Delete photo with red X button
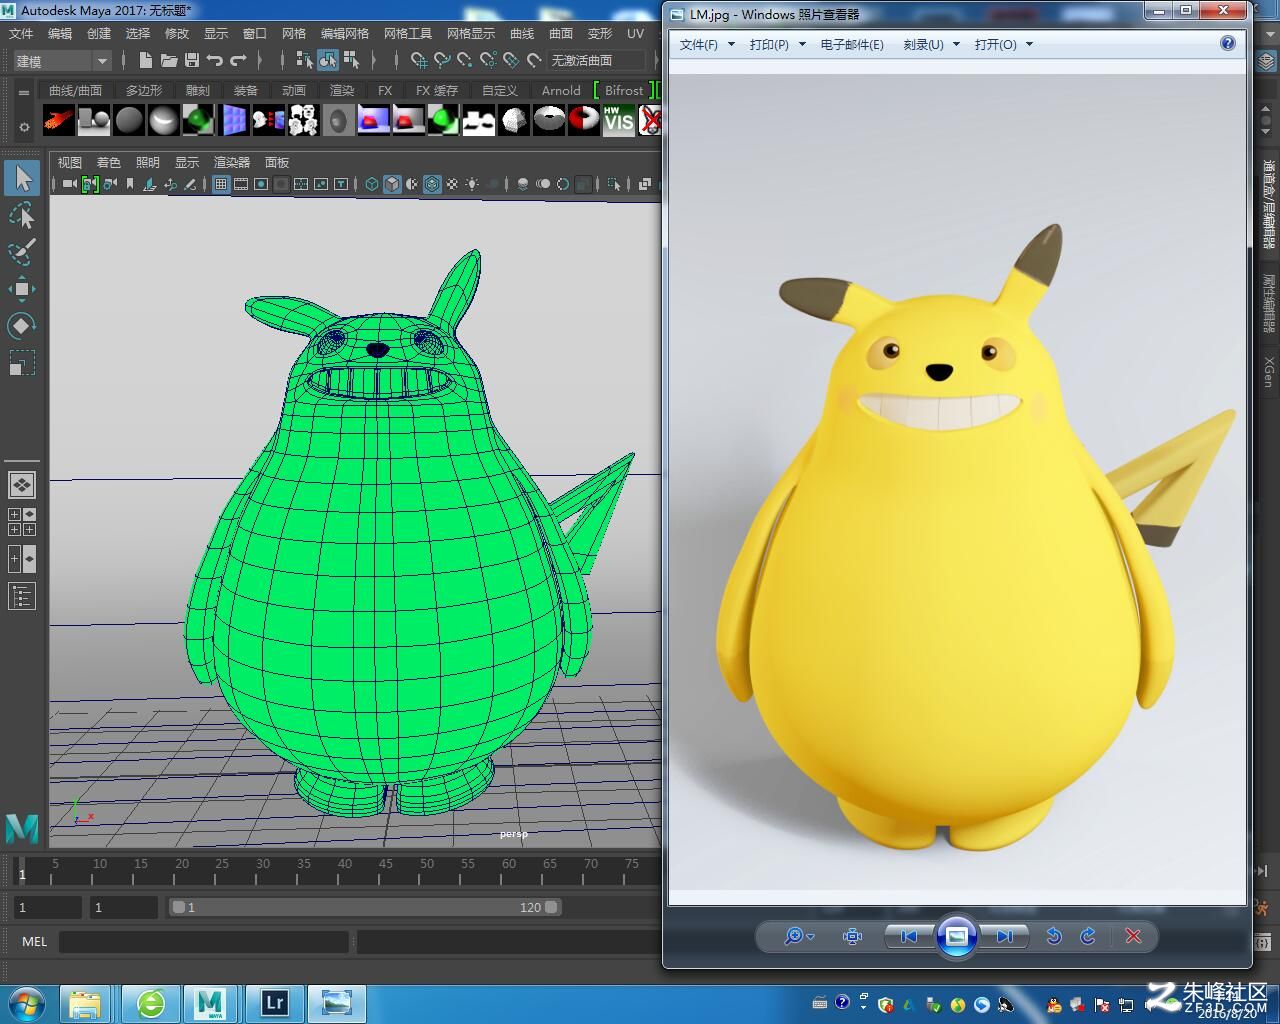The image size is (1280, 1024). (x=1133, y=936)
